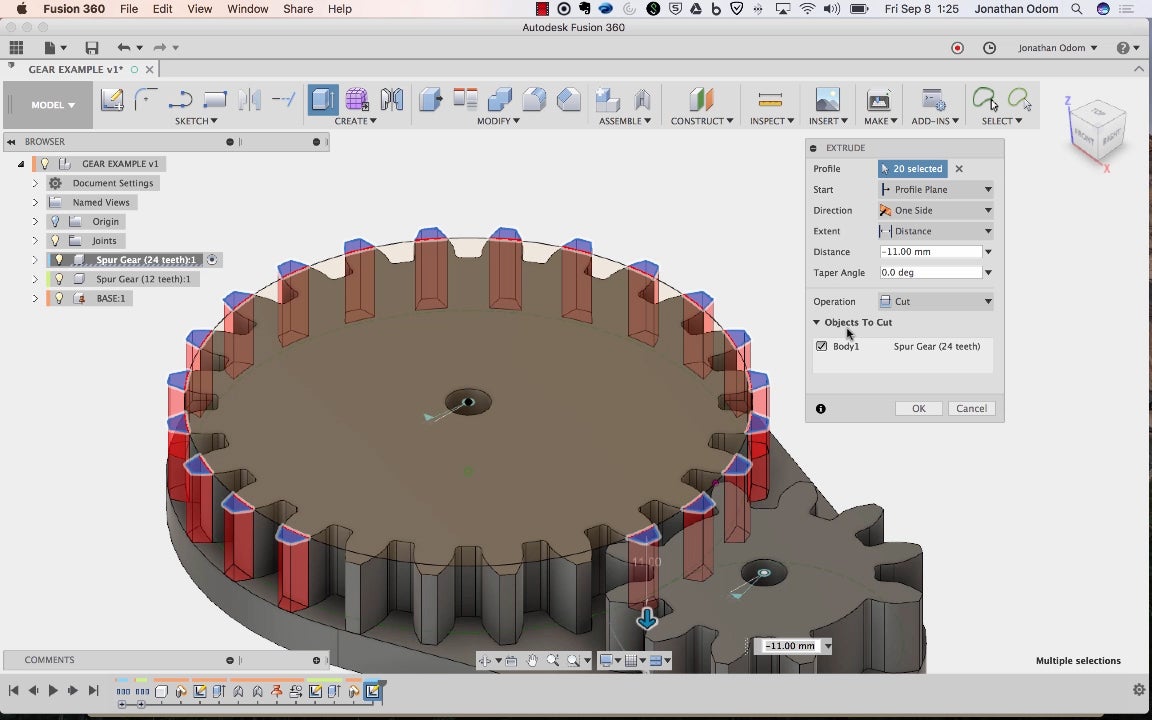Click the Measure icon above Inspect
Screen dimensions: 1152x720
[x=770, y=100]
